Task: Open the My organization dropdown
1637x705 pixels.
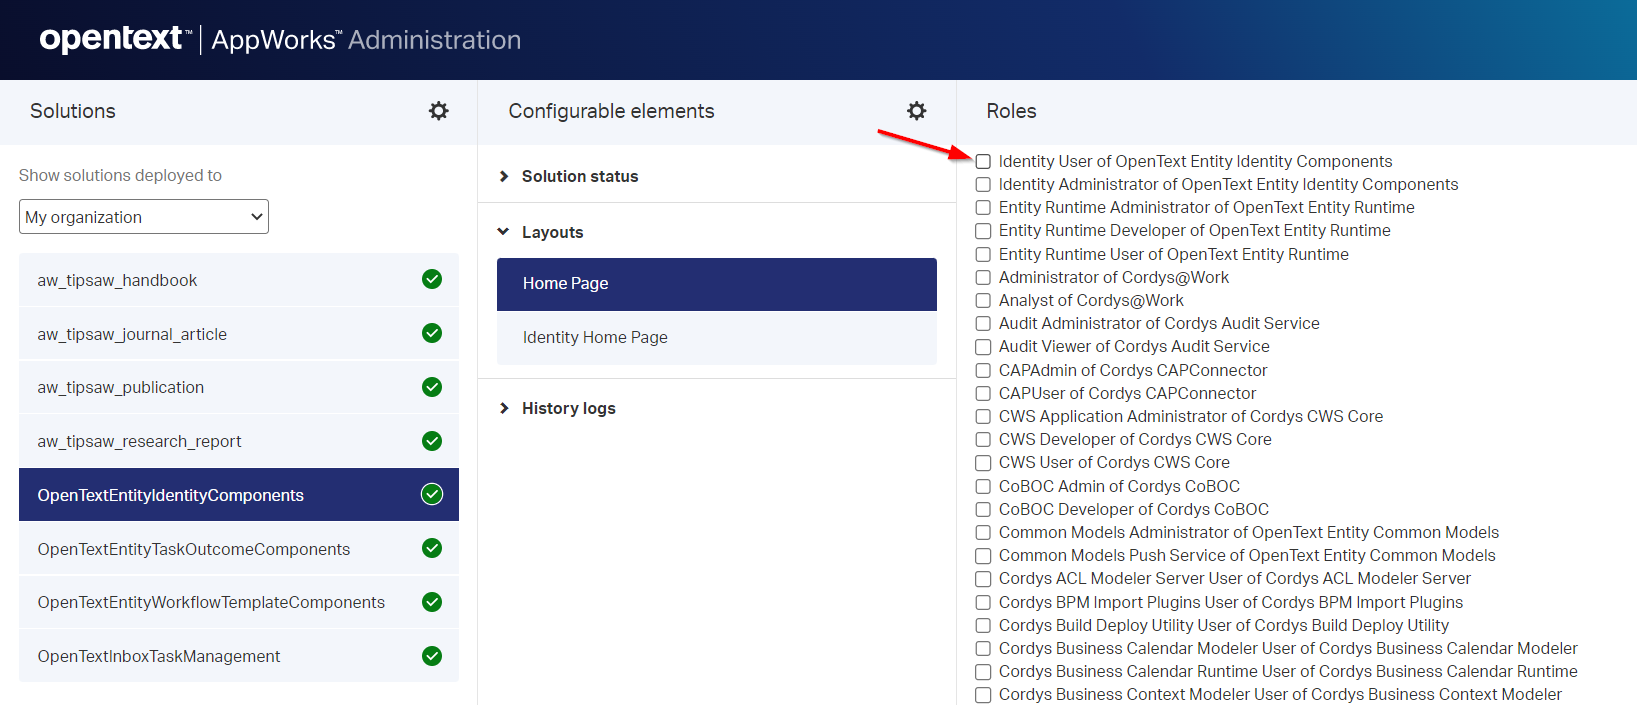Action: tap(144, 217)
